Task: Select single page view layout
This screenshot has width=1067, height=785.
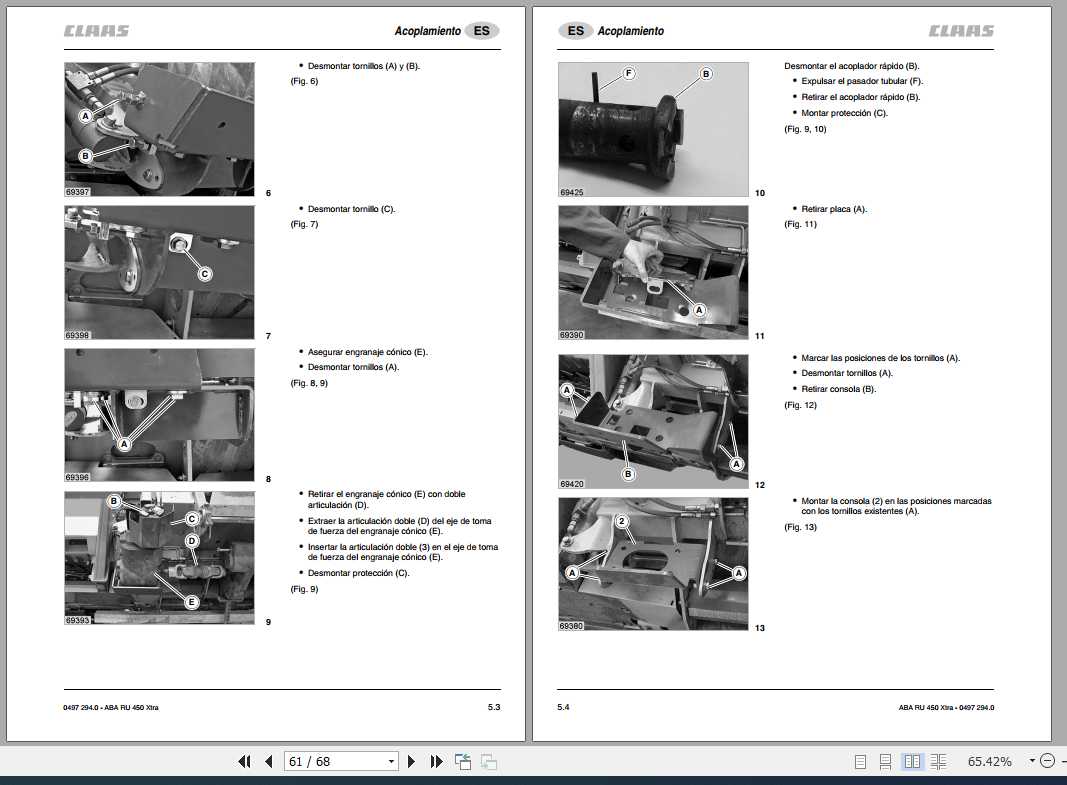Action: (860, 762)
